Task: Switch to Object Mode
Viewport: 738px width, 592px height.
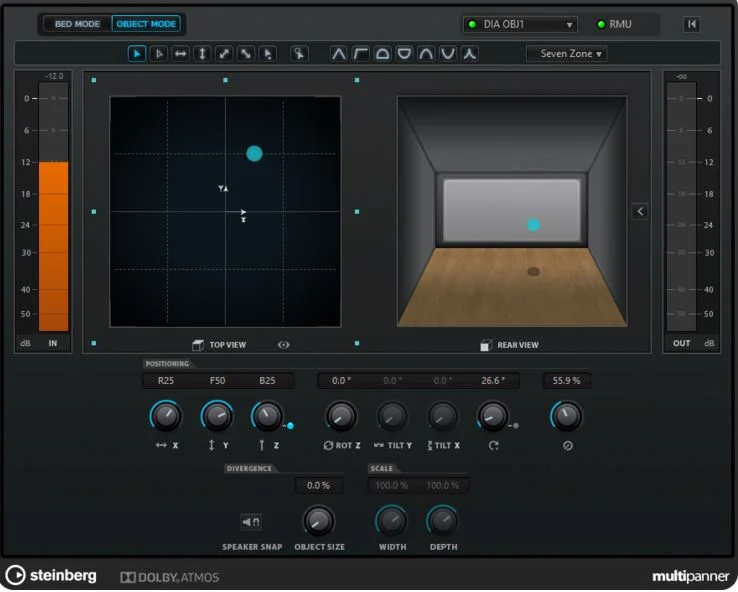Action: (x=146, y=24)
